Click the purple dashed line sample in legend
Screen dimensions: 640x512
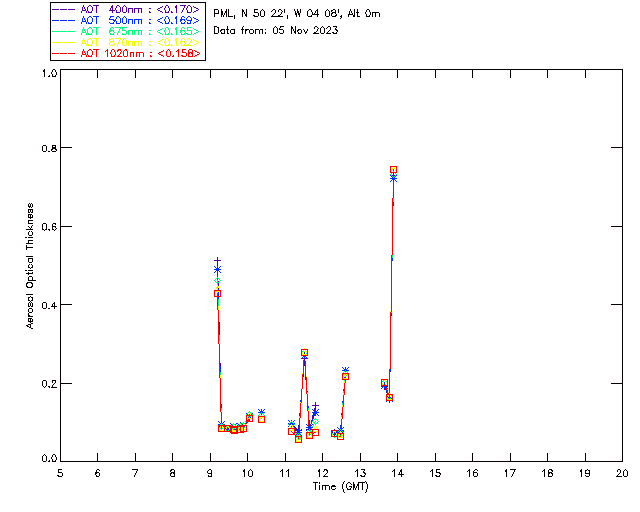click(x=64, y=9)
